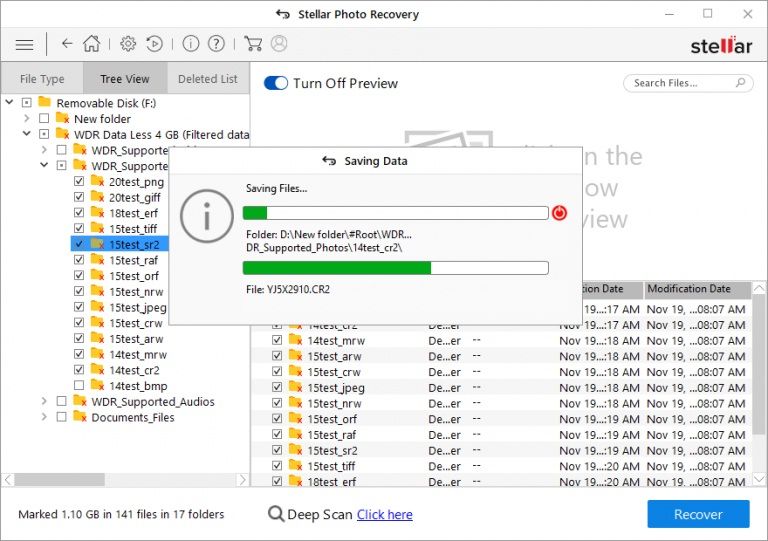Viewport: 768px width, 541px height.
Task: Collapse WDR Data Less 4 GB node
Action: click(26, 134)
